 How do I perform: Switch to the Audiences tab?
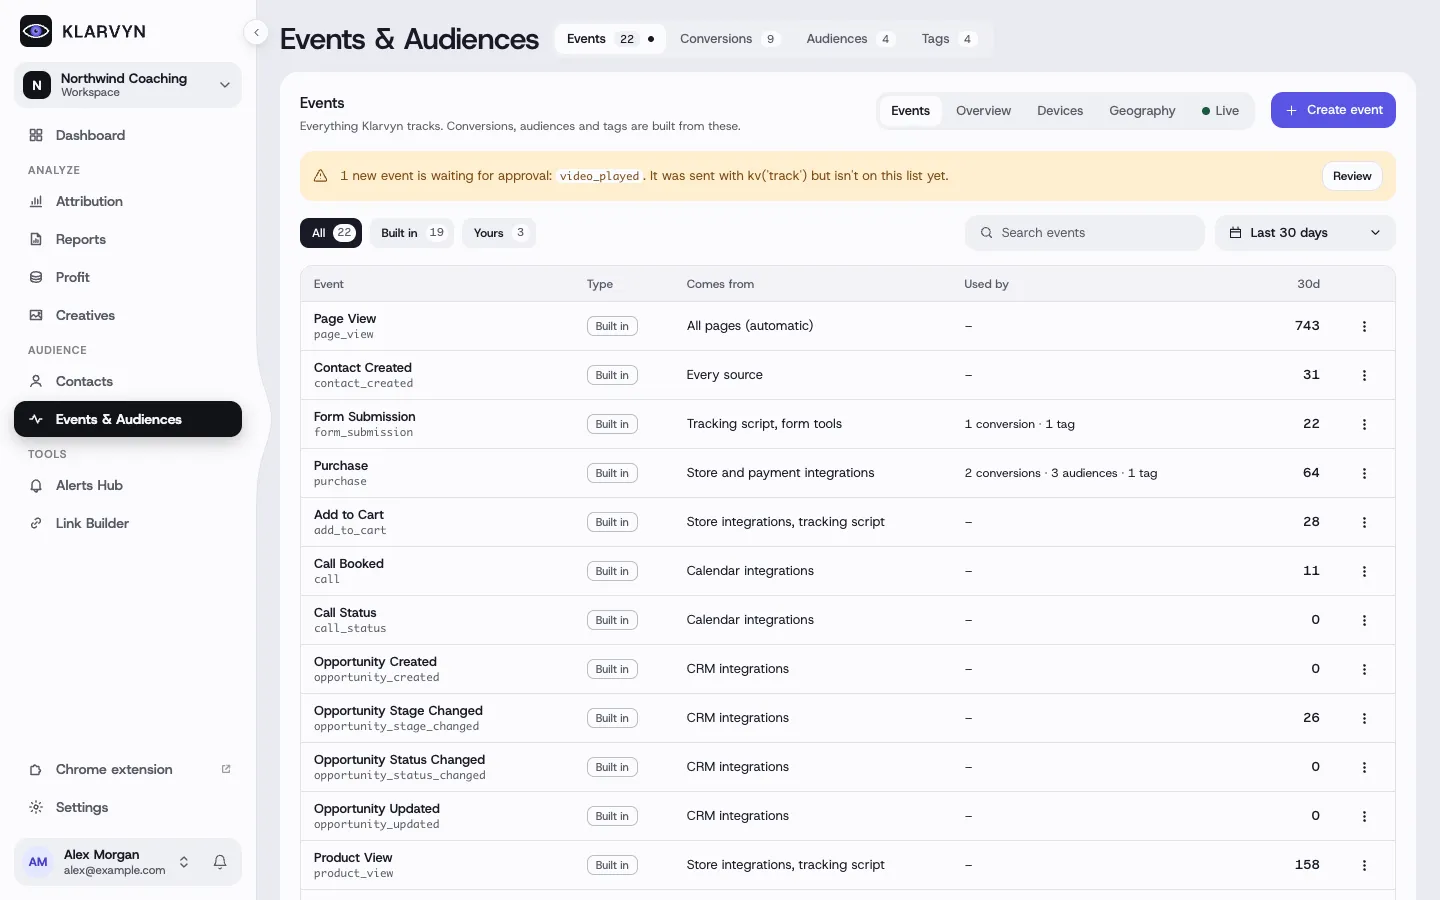click(850, 39)
